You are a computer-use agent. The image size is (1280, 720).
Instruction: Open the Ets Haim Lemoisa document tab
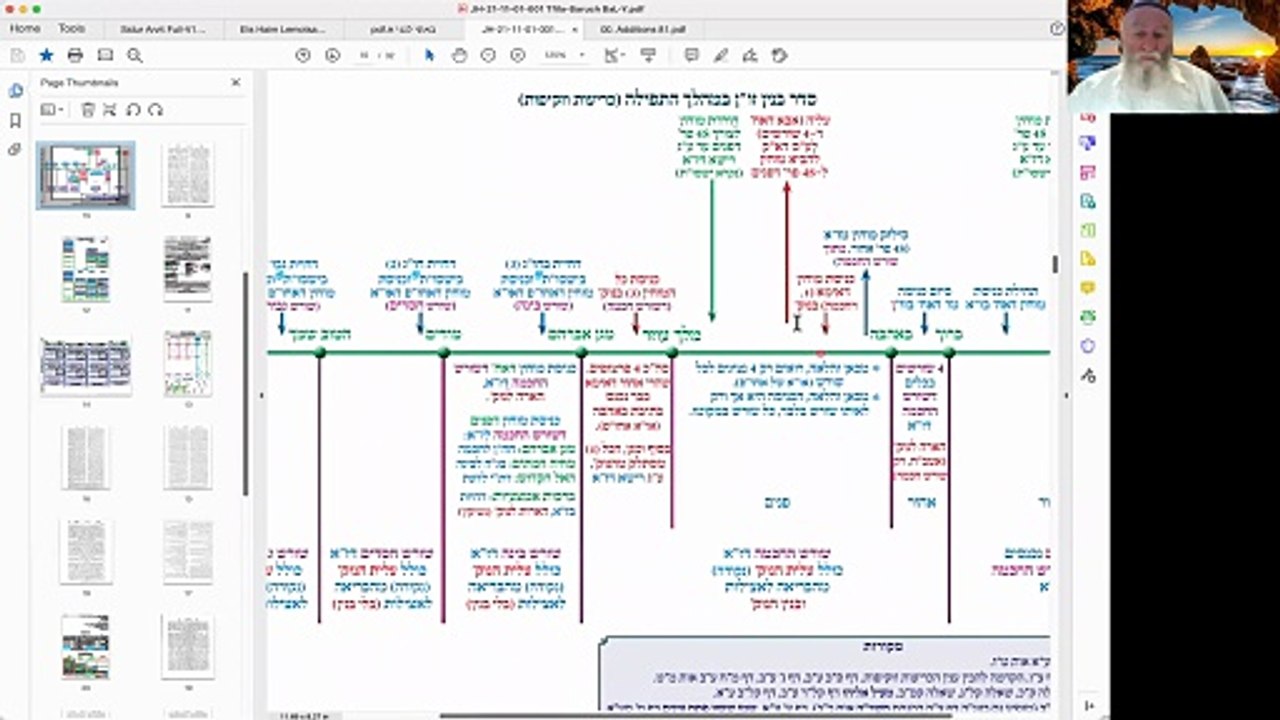coord(283,29)
